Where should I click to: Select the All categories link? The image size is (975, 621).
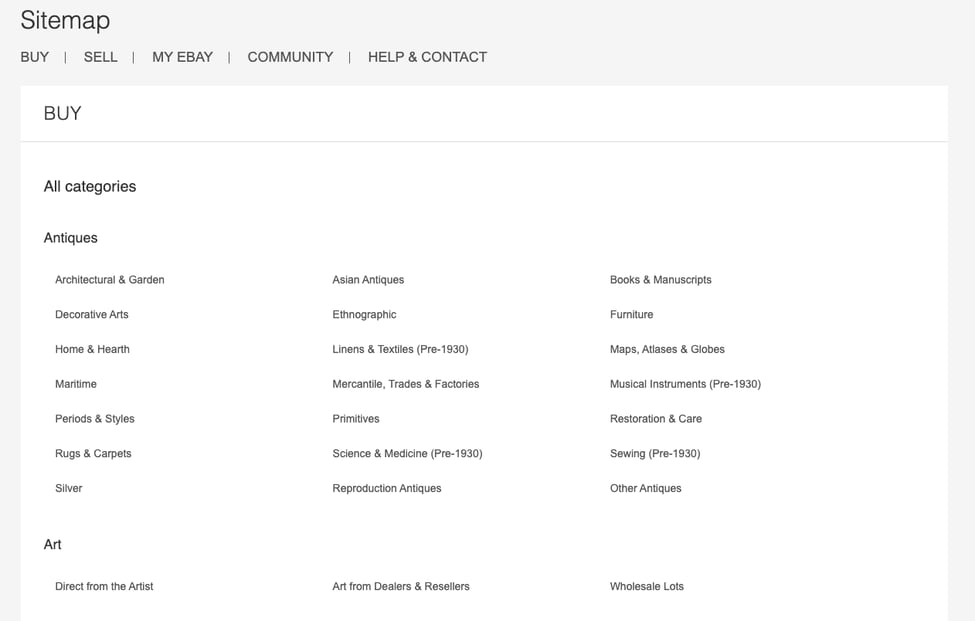89,186
